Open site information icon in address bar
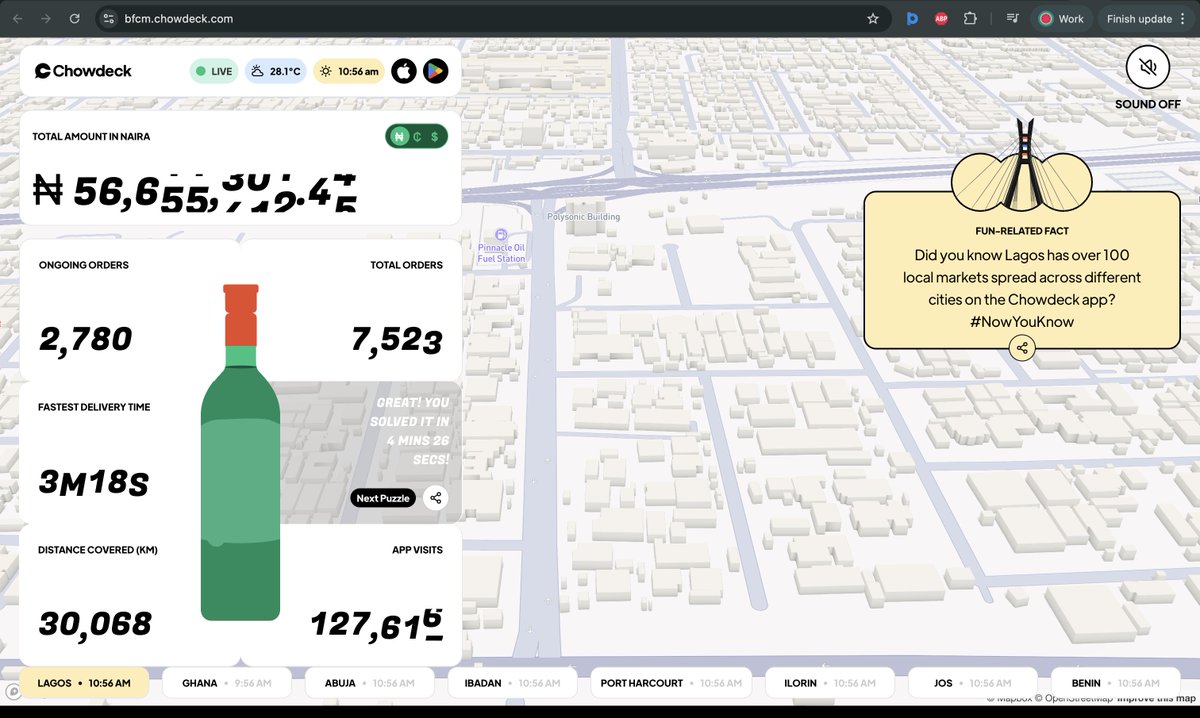 [110, 18]
